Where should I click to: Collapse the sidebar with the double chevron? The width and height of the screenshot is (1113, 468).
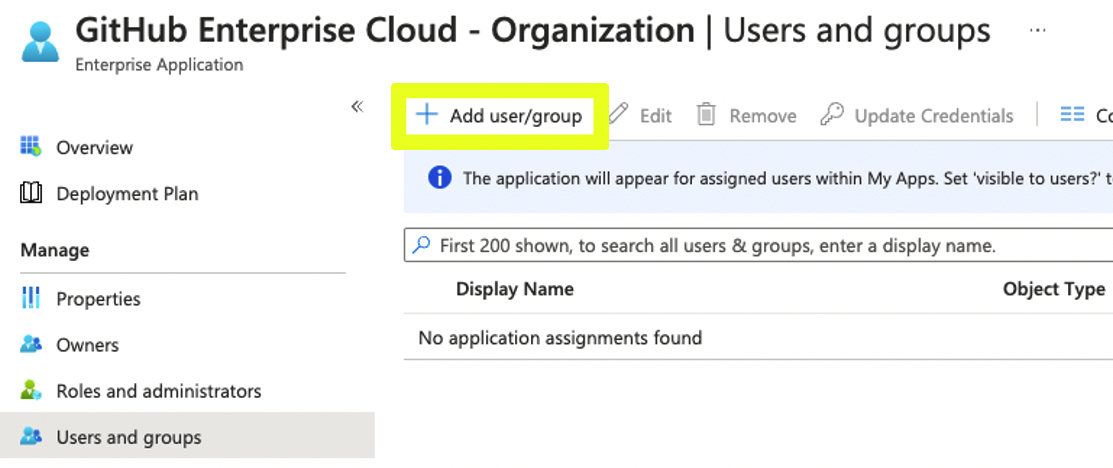coord(357,107)
